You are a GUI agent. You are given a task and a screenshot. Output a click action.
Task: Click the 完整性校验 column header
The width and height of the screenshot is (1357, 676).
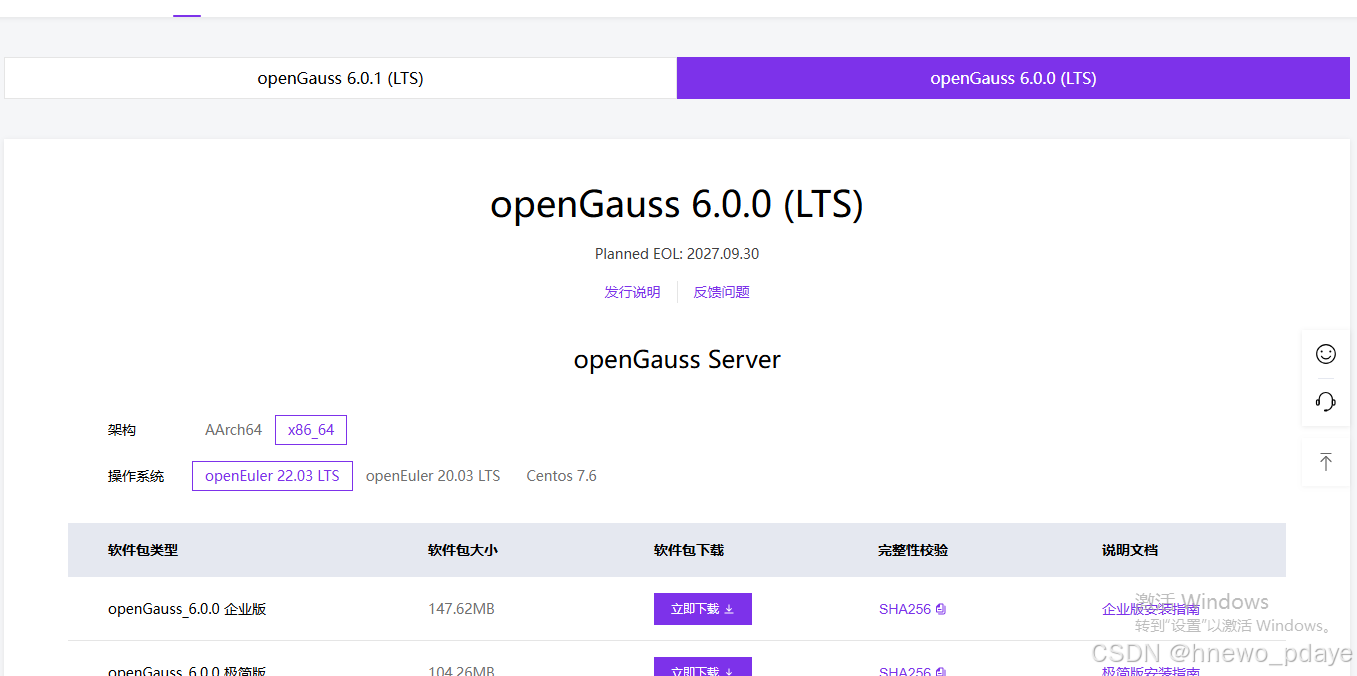[x=913, y=550]
